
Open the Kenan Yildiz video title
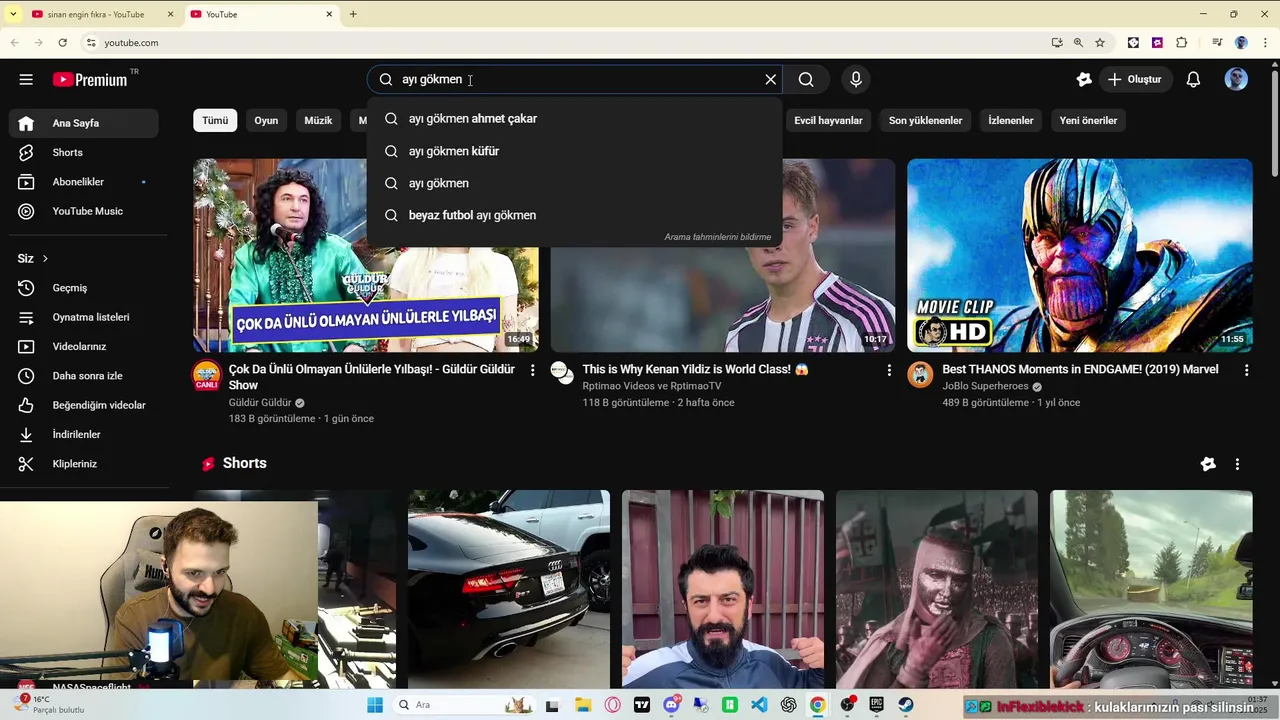click(695, 369)
